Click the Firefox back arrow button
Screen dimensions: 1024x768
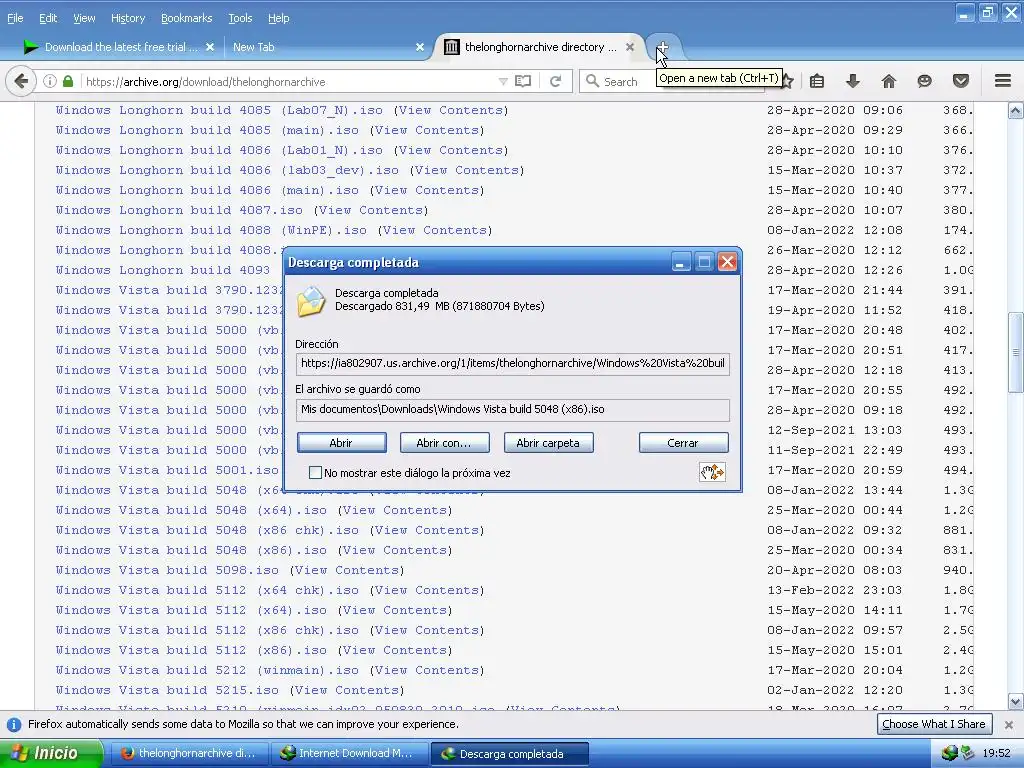(21, 82)
